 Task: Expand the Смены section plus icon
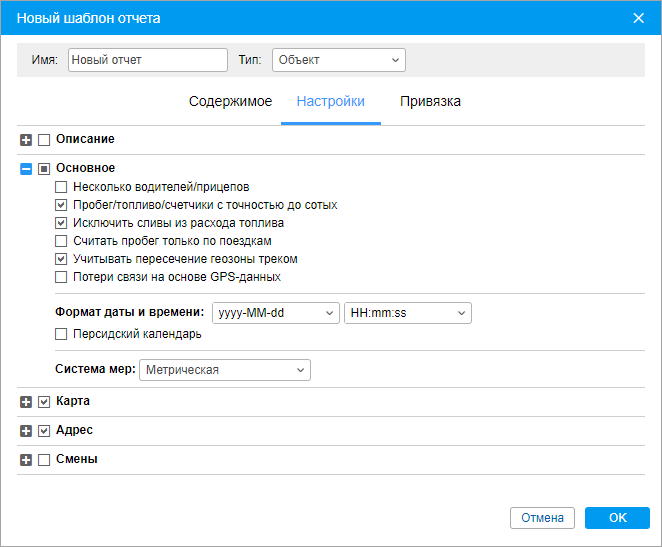[26, 460]
